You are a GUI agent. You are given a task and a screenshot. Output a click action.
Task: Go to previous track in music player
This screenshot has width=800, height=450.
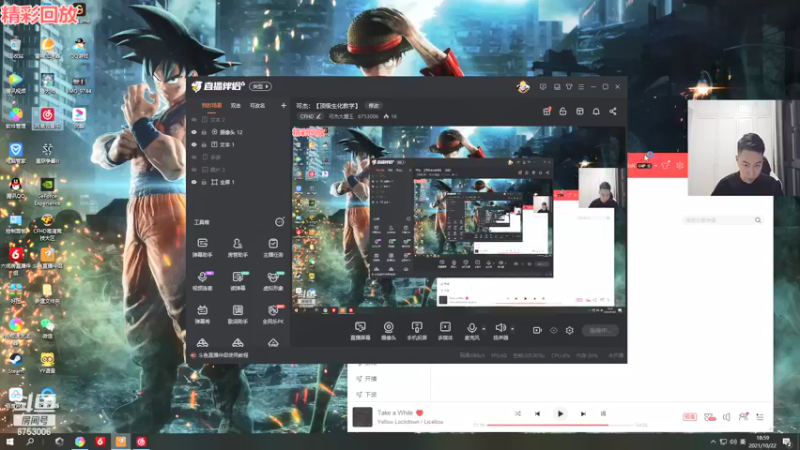pos(537,414)
